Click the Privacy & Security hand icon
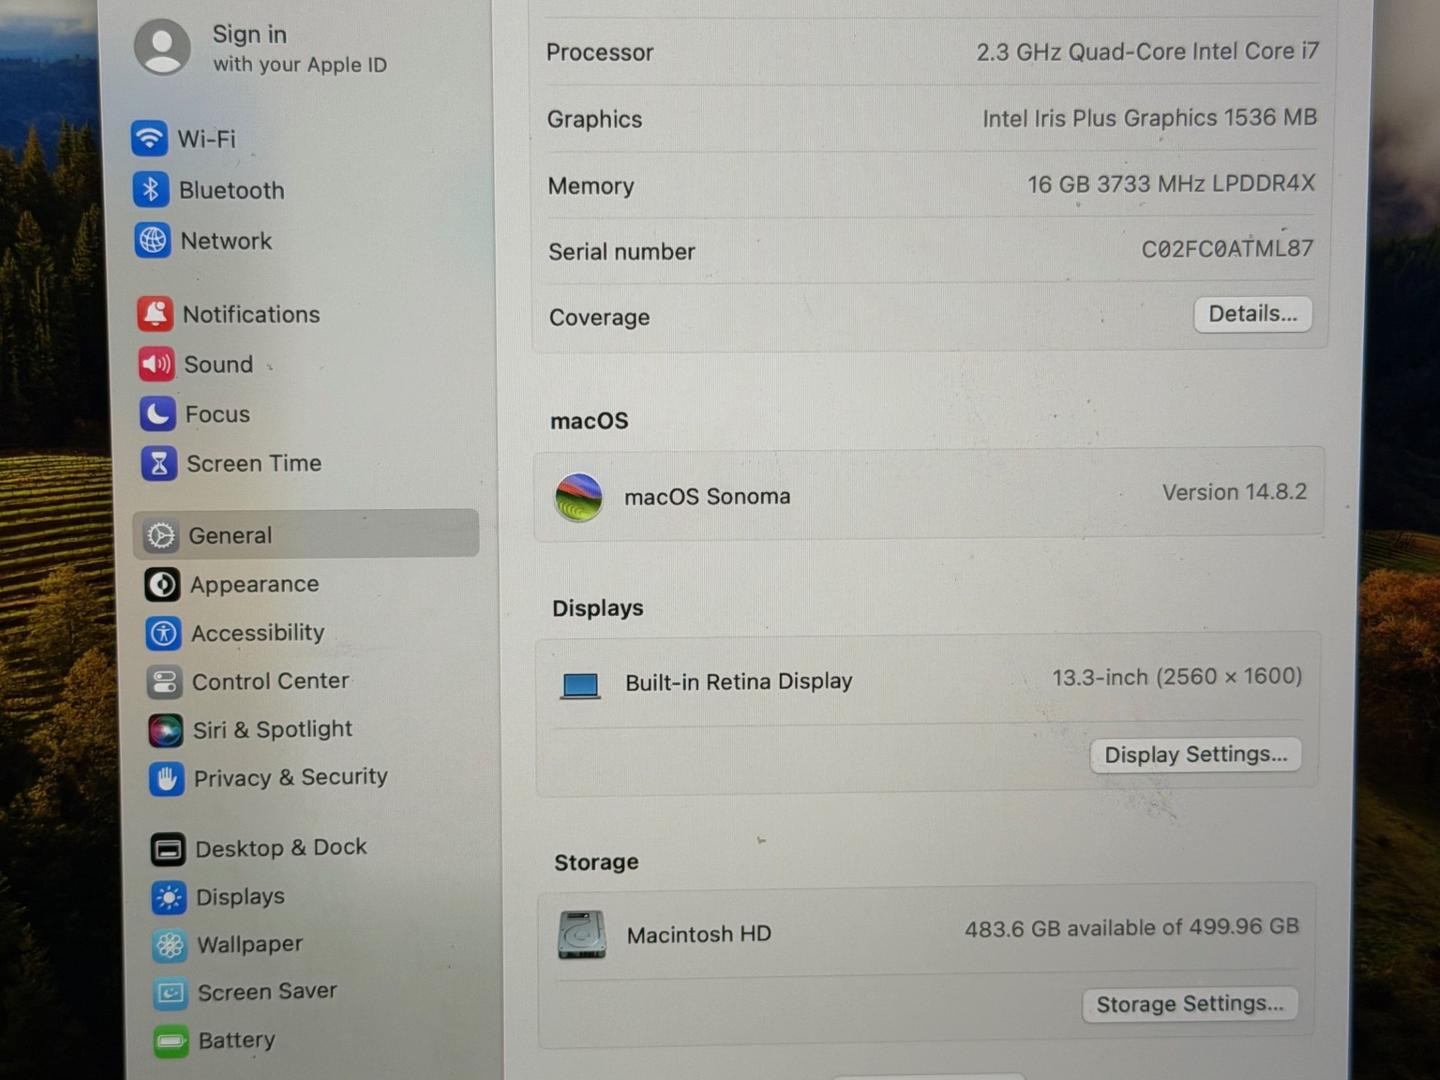 (x=167, y=778)
